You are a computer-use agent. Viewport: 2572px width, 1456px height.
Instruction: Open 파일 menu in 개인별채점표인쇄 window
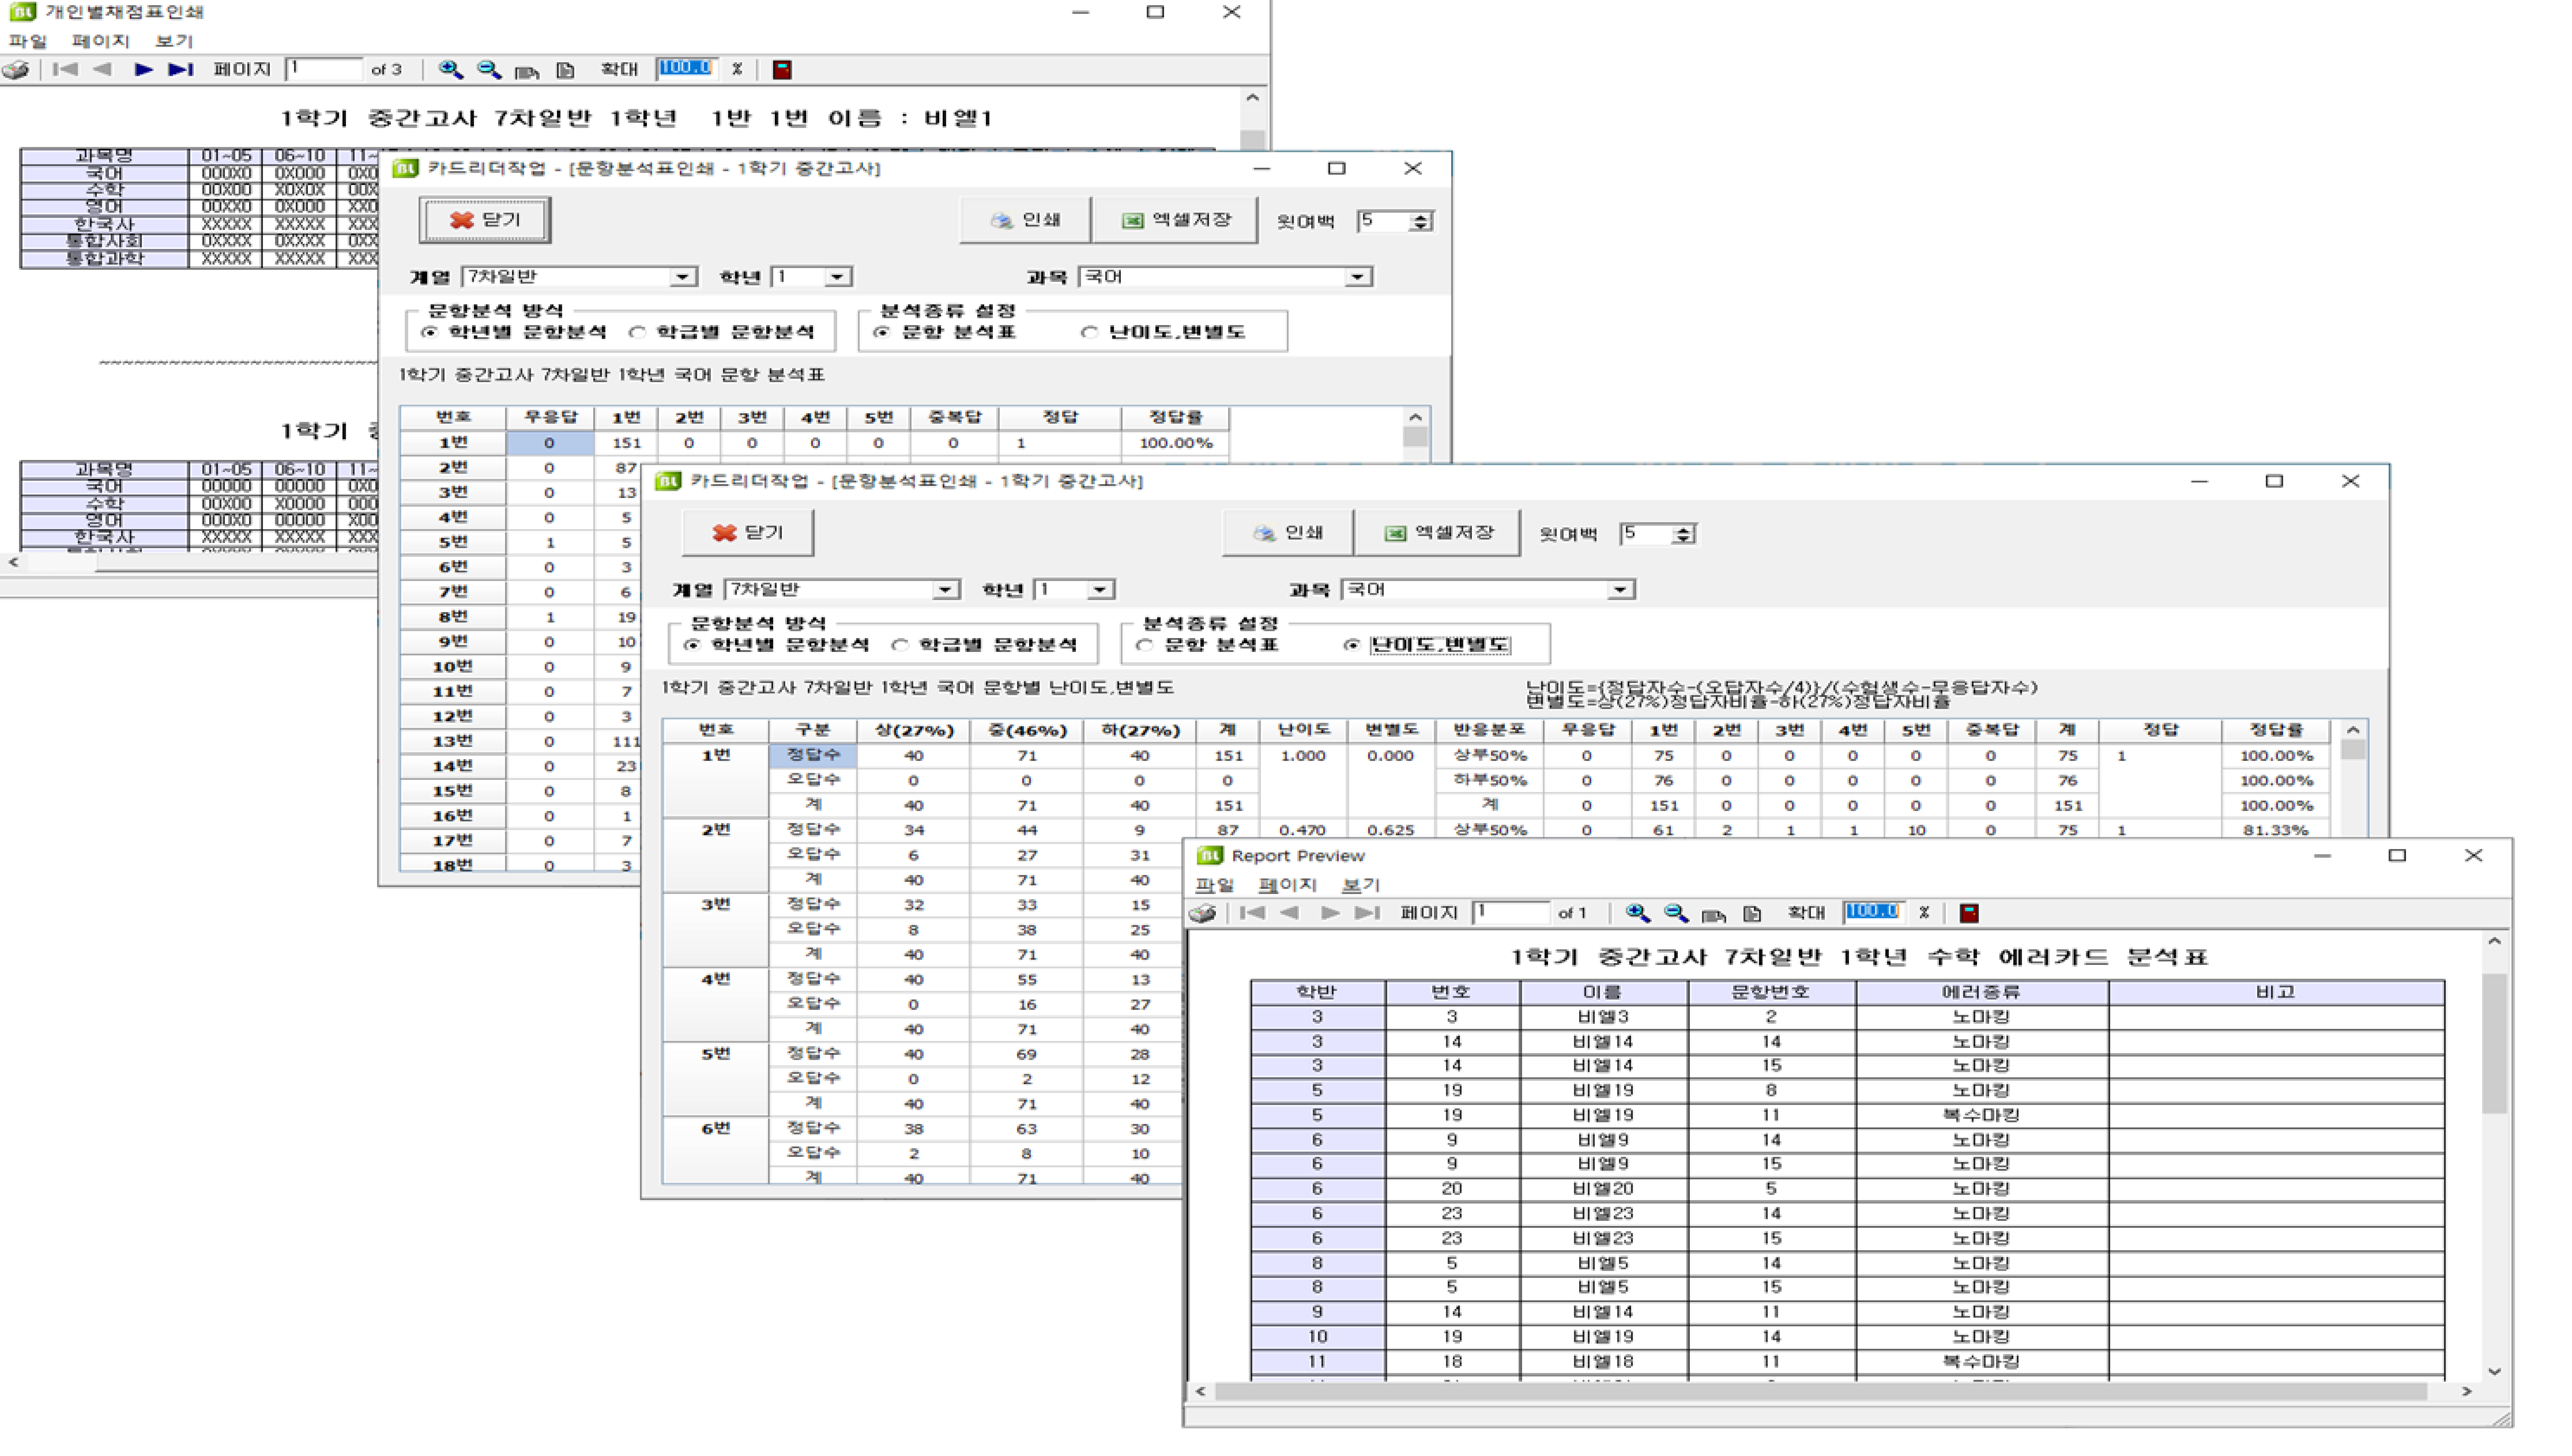coord(28,41)
